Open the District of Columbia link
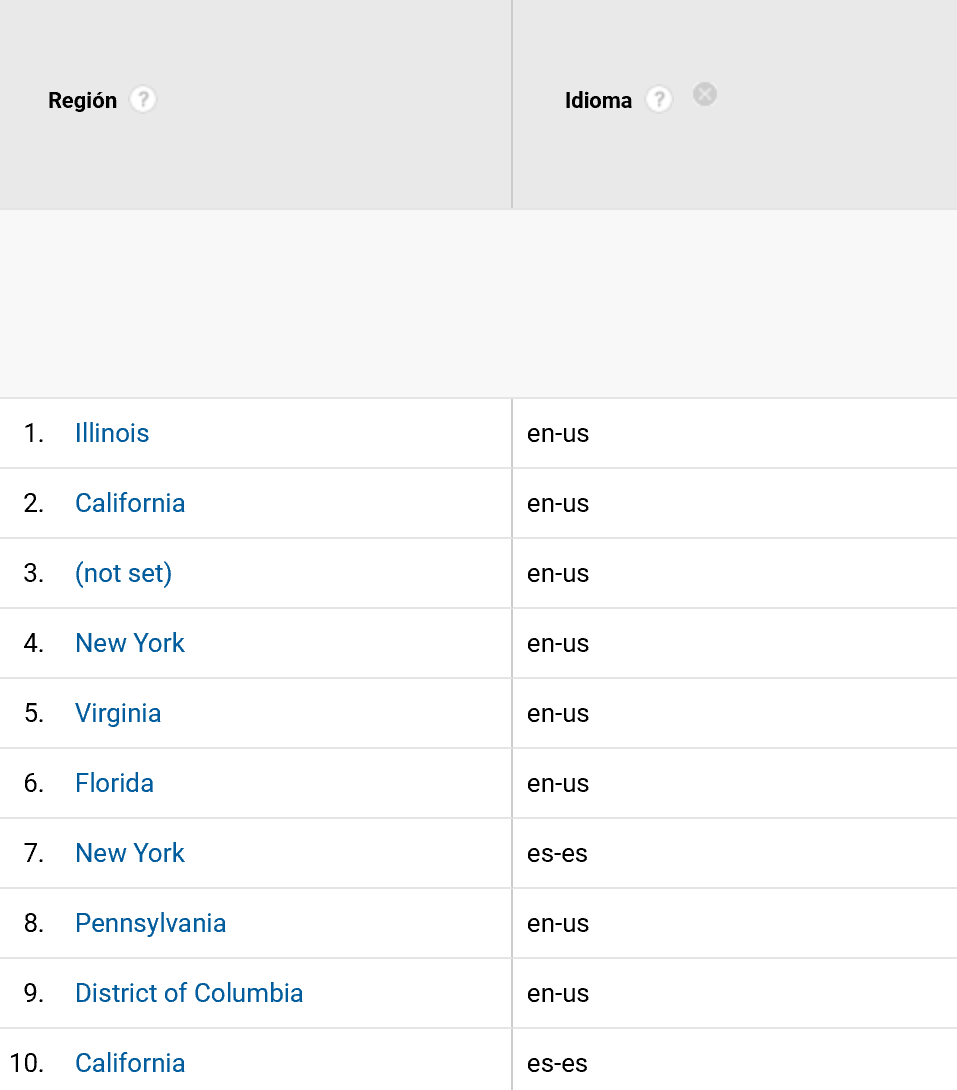 click(189, 993)
